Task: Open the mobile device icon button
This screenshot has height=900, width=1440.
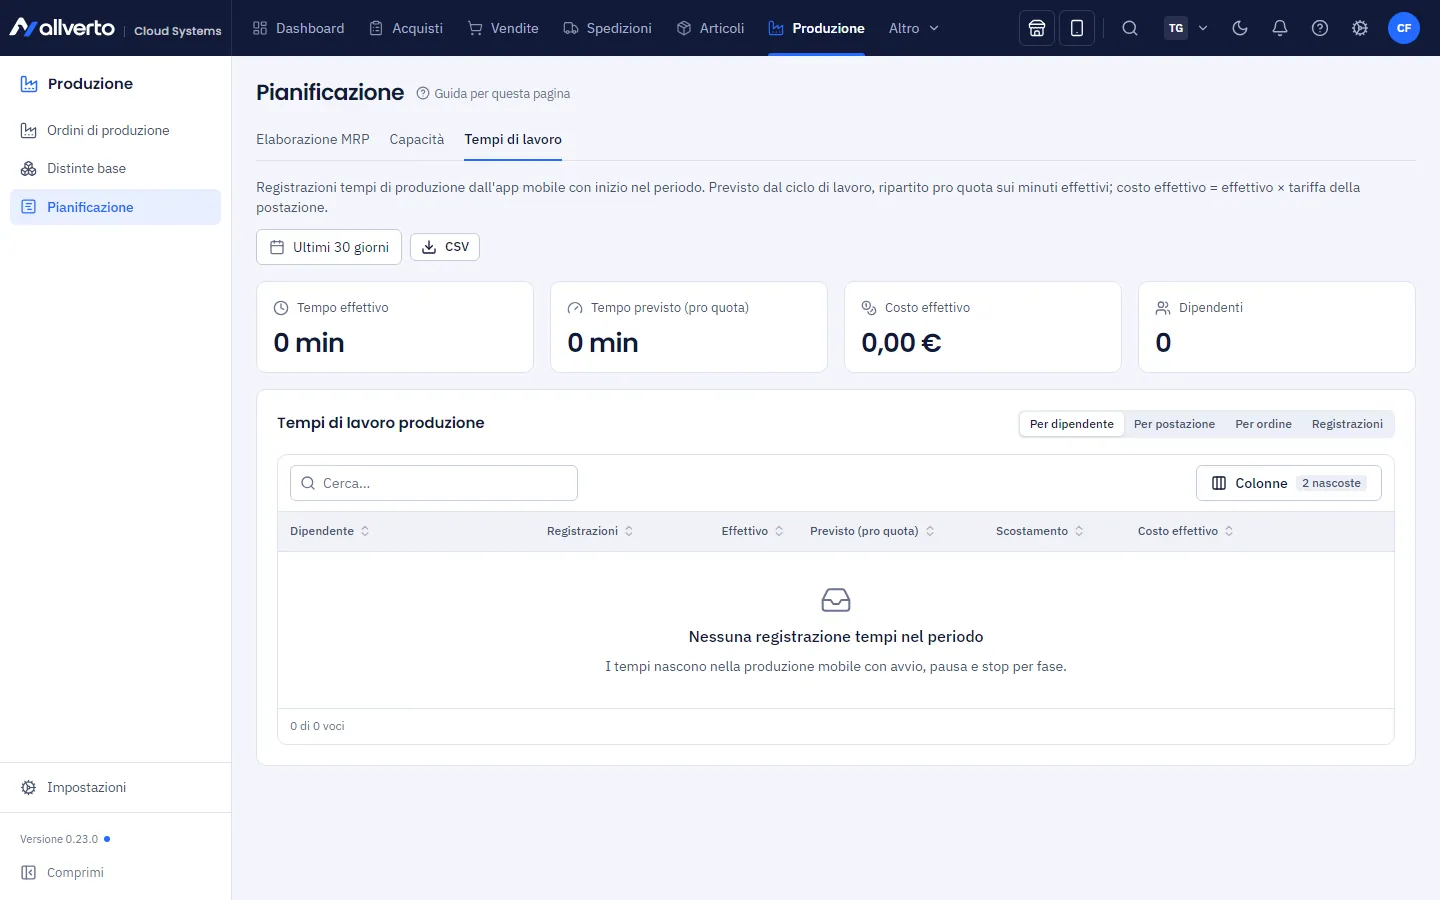Action: tap(1077, 28)
